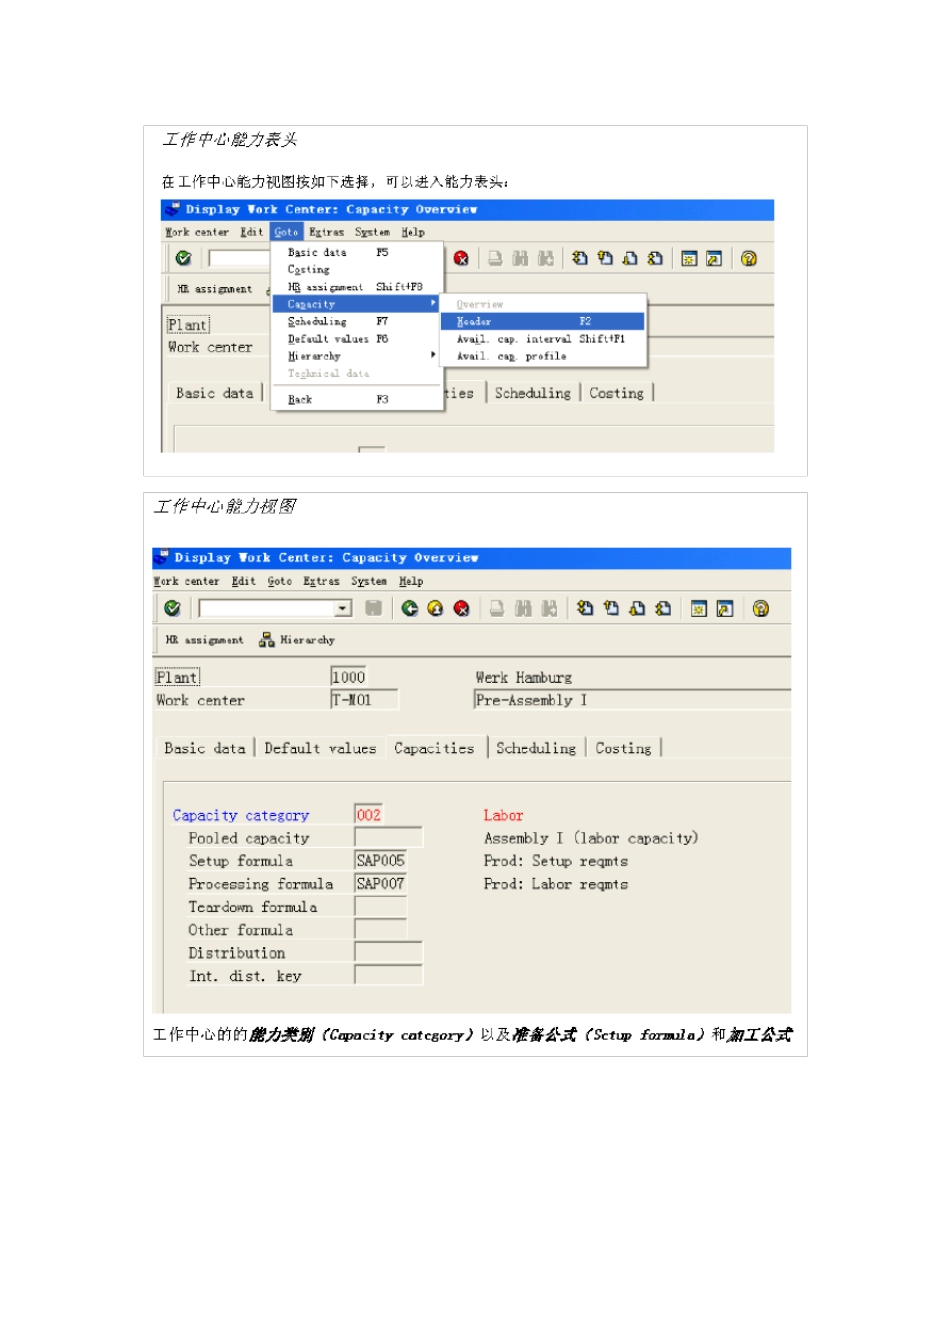Select Basic data F5 in Goto menu

[x=357, y=252]
